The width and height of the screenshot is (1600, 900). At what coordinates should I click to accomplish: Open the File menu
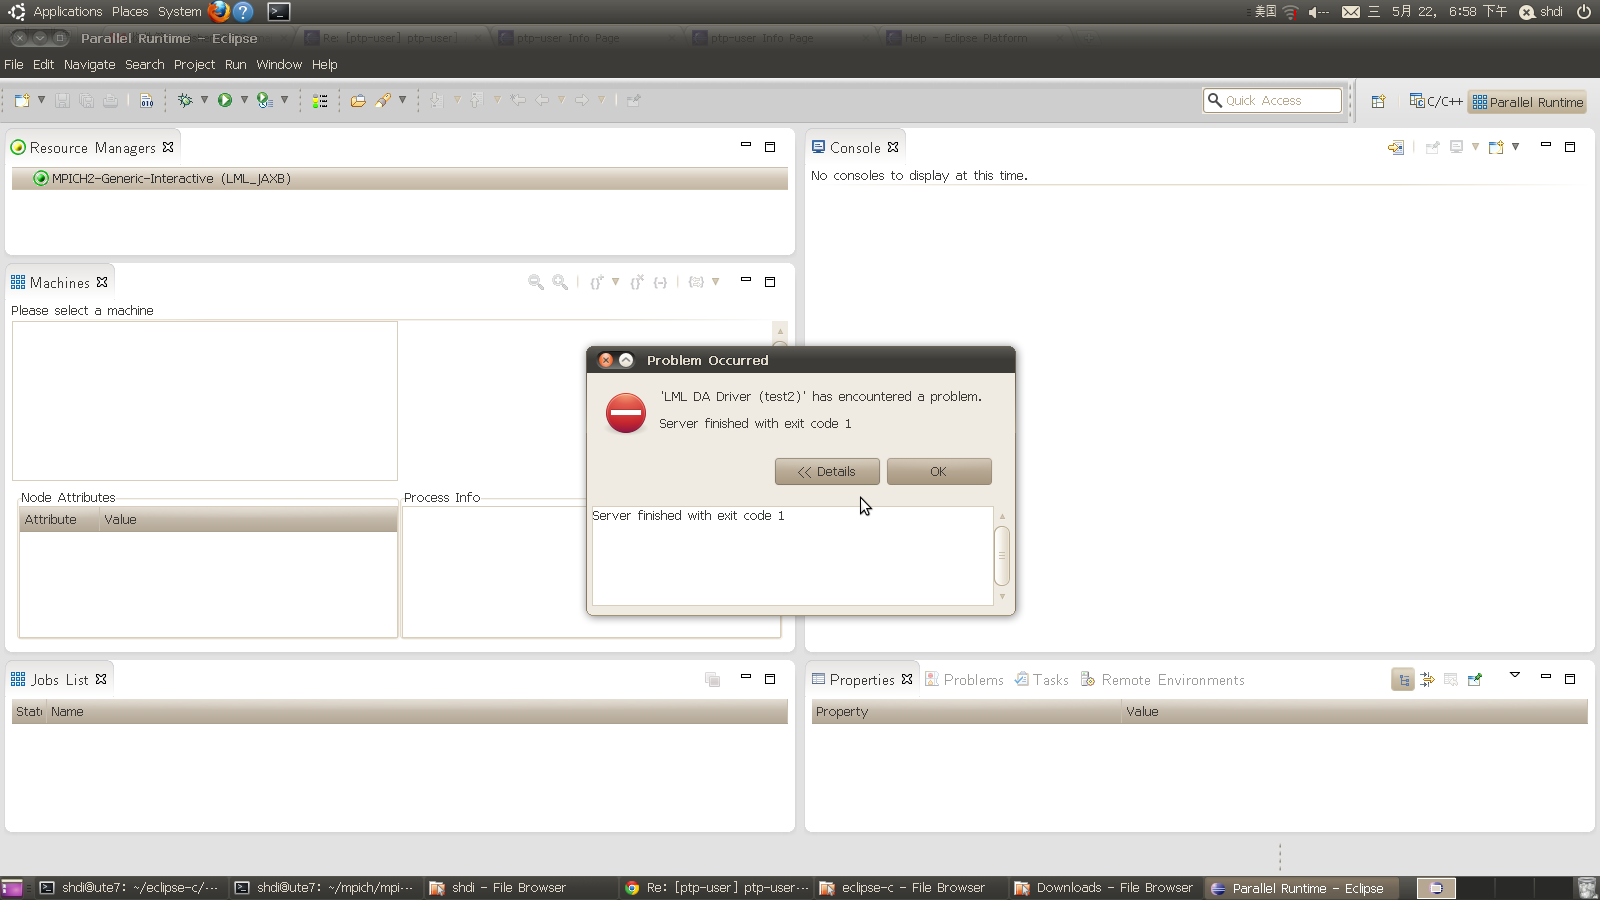(x=14, y=64)
